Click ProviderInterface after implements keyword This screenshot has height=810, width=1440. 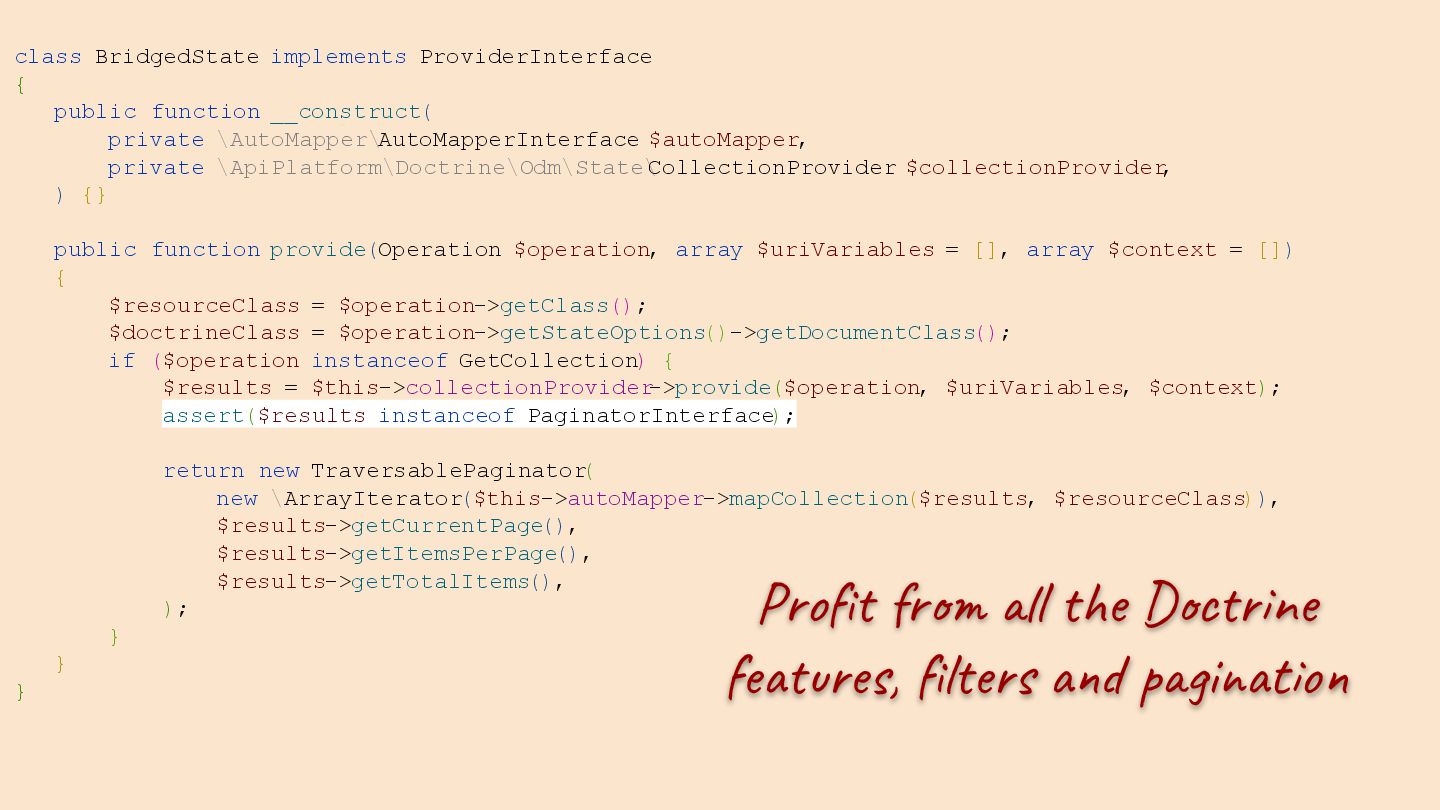[x=536, y=57]
